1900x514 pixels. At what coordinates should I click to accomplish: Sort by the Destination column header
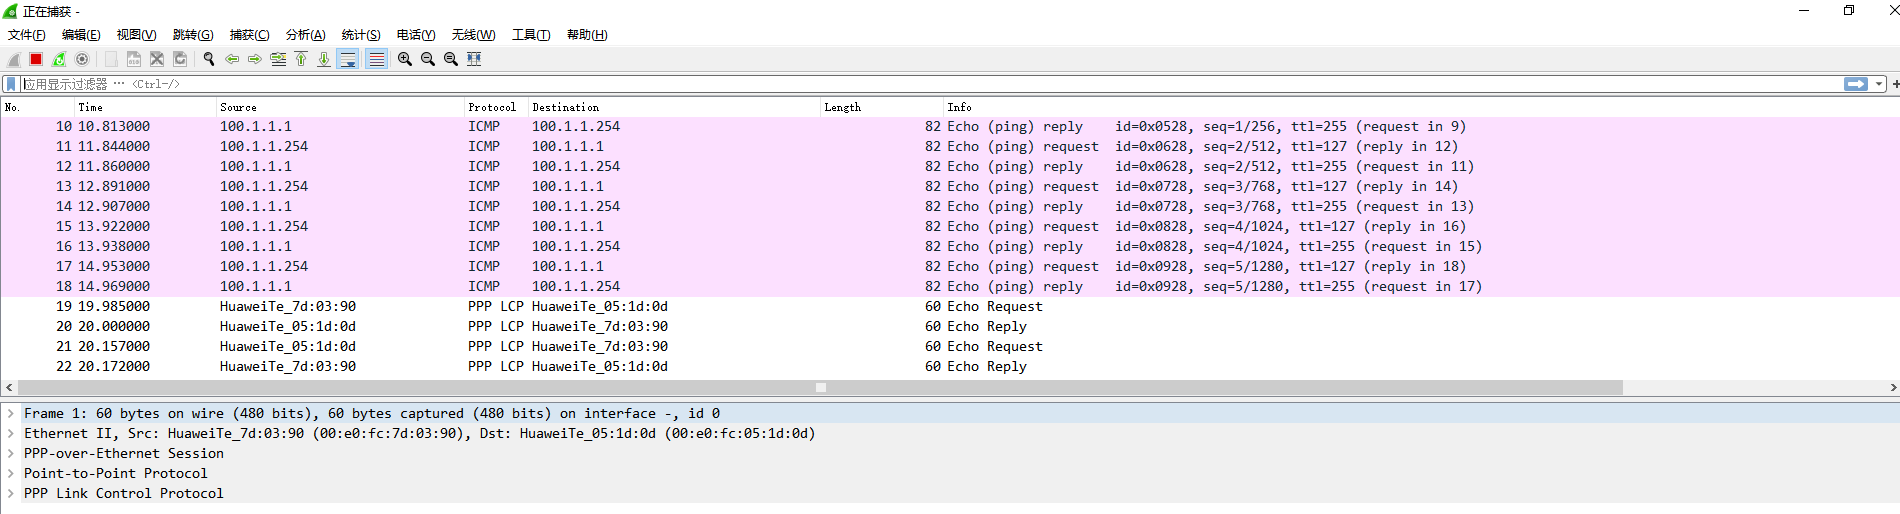675,107
